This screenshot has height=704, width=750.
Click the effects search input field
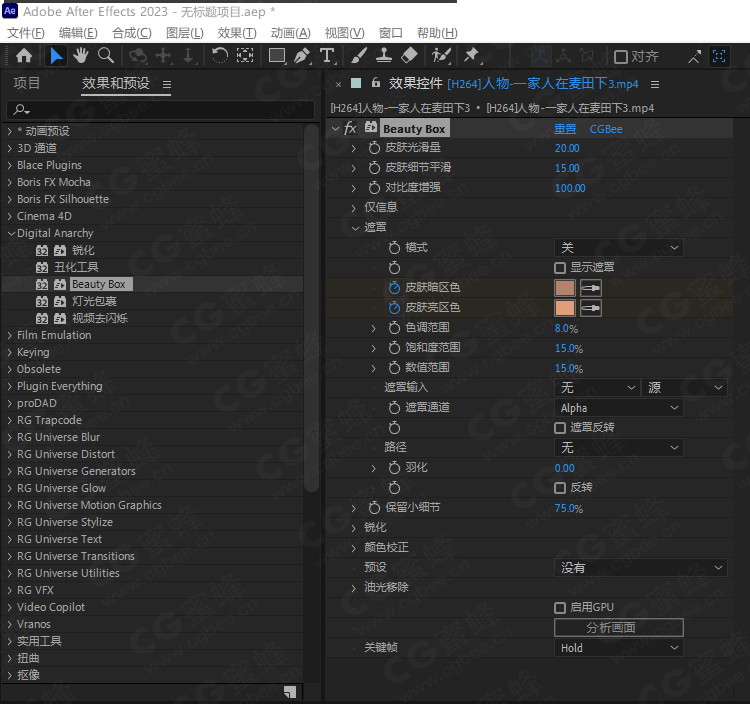click(x=160, y=110)
